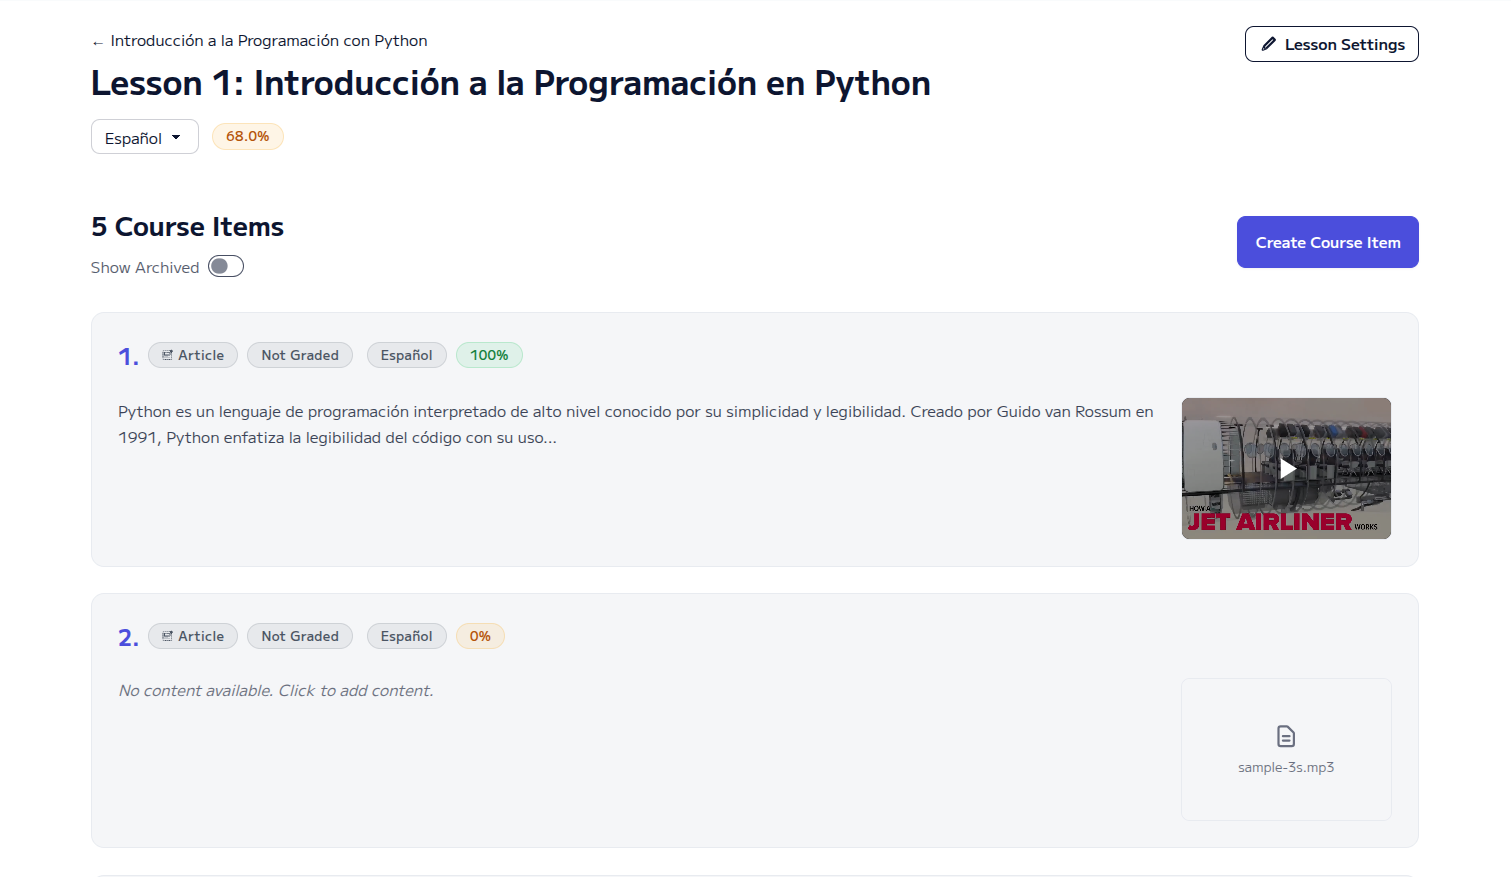Click the Article icon on item 1

pyautogui.click(x=168, y=355)
